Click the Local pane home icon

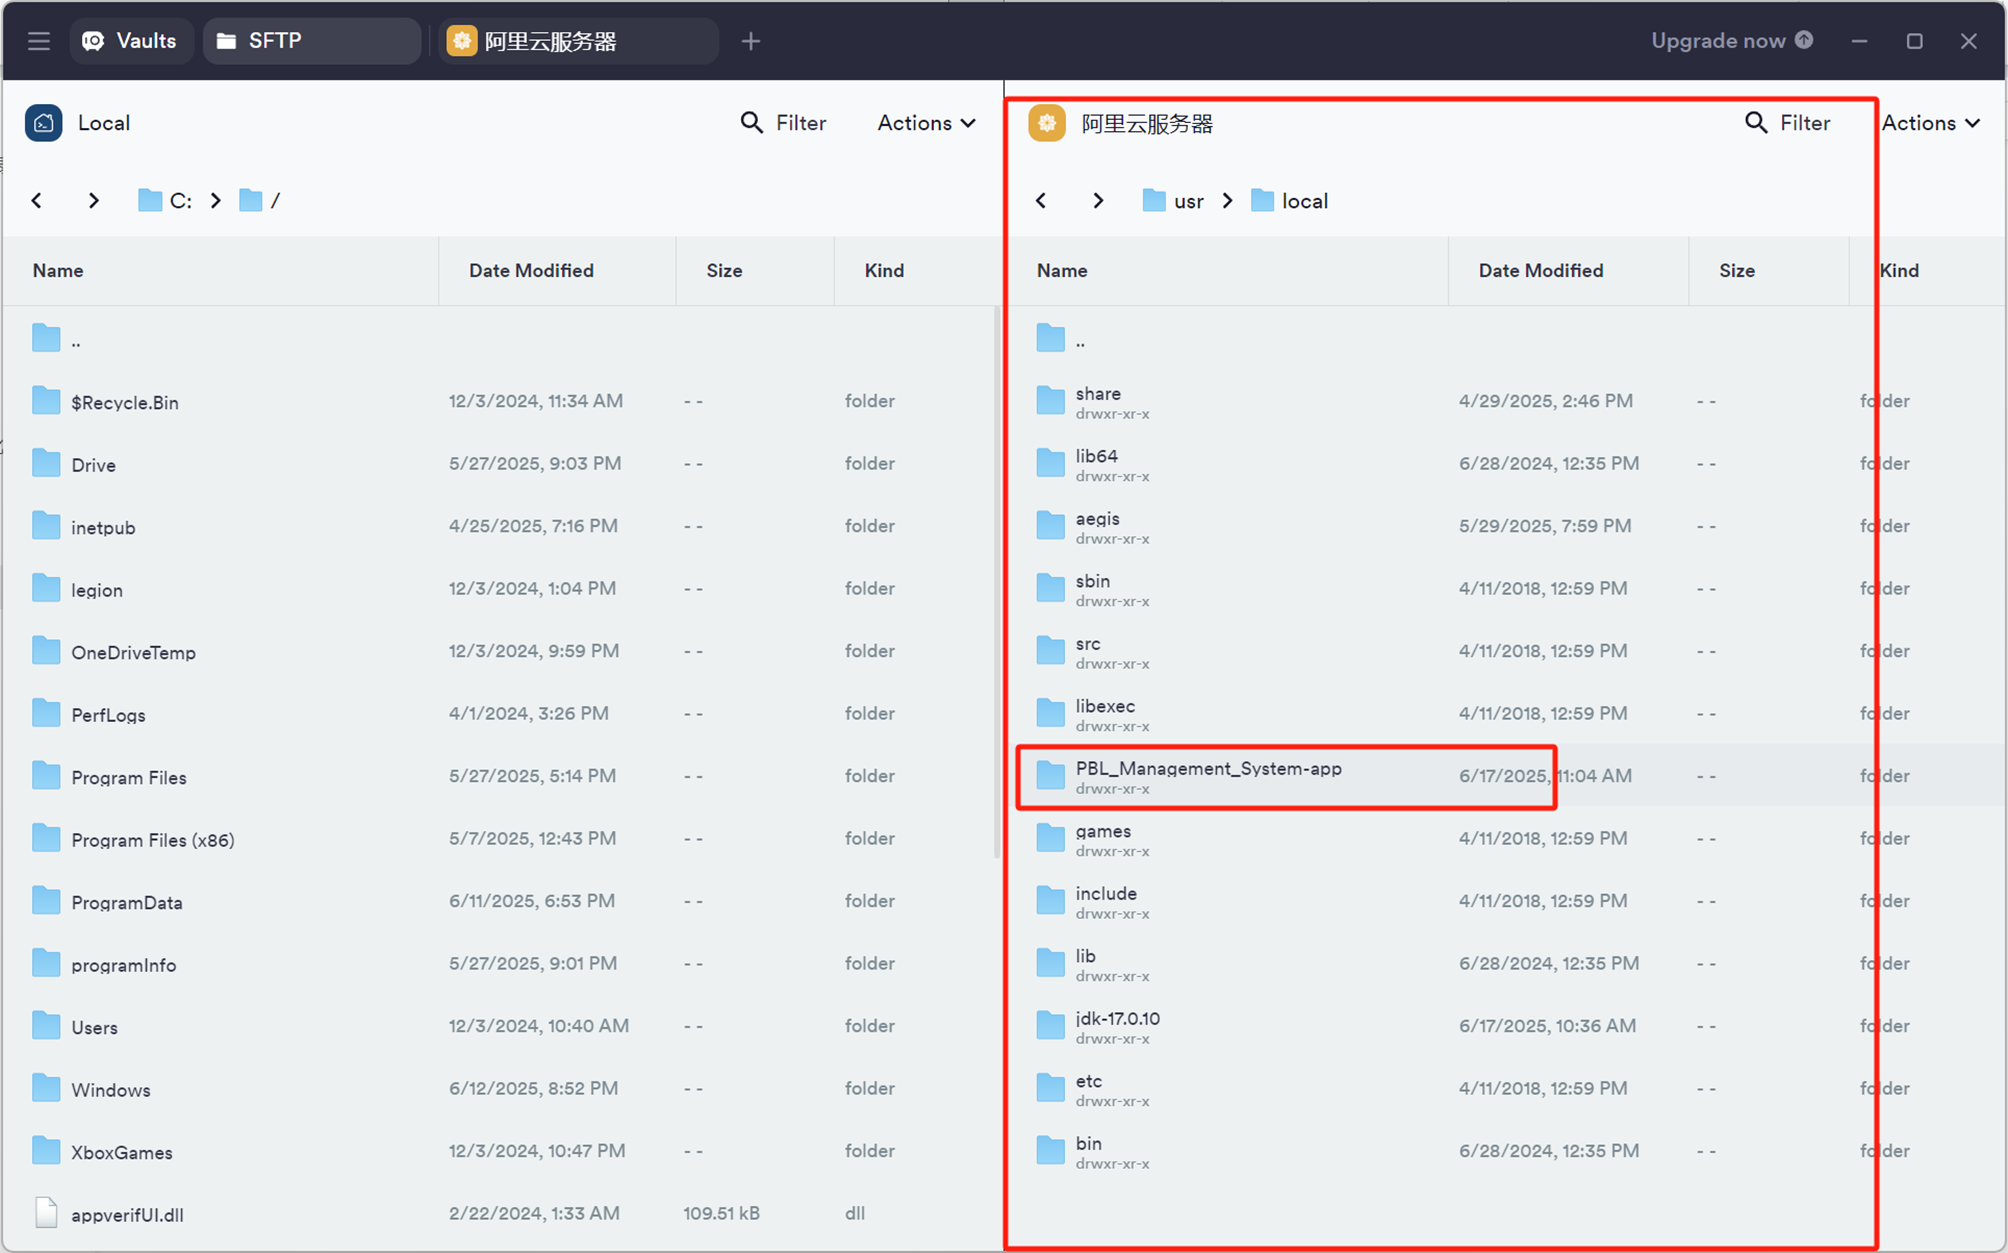[44, 123]
